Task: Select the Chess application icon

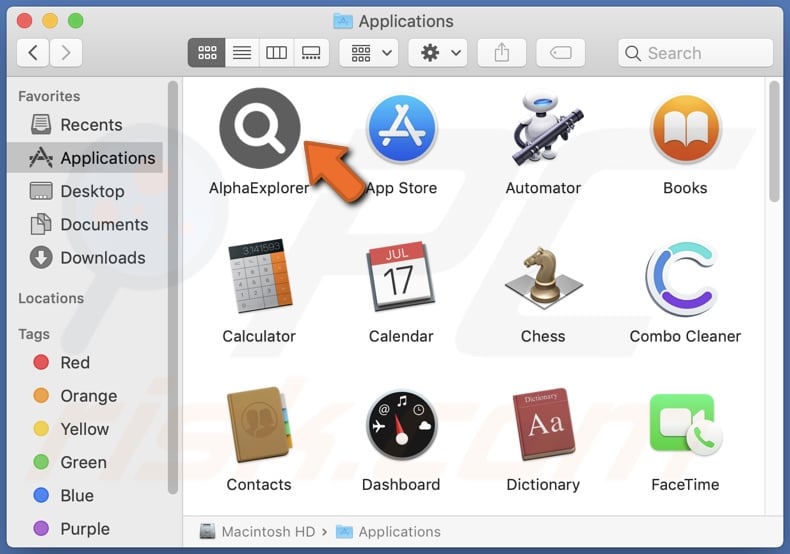Action: coord(544,278)
